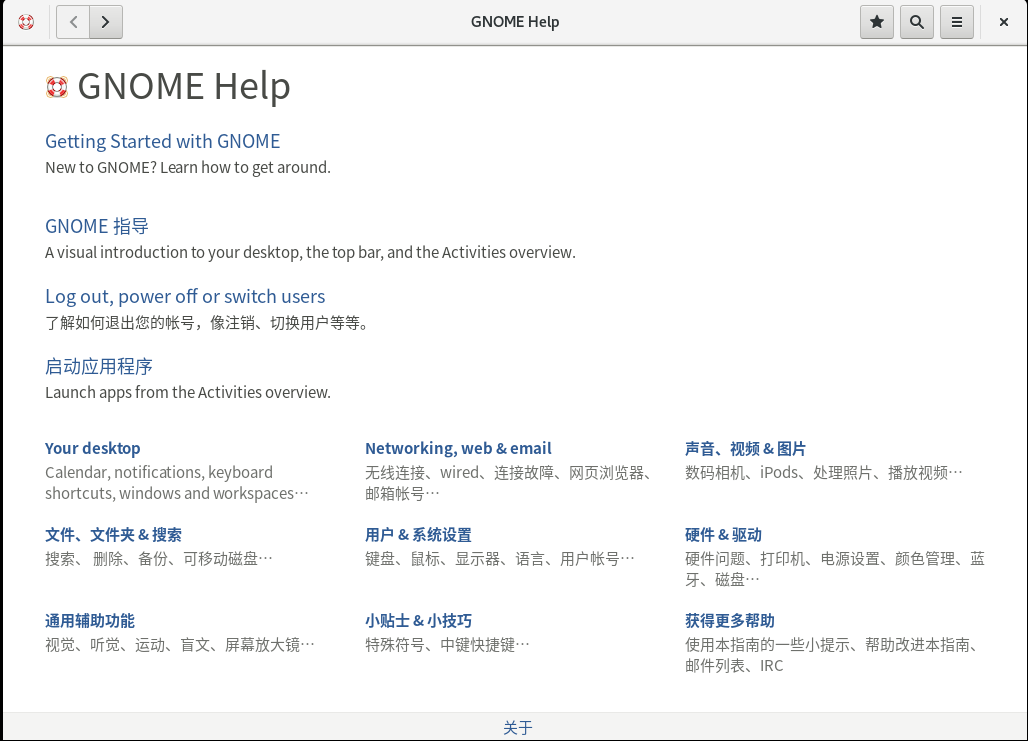Click the forward navigation arrow
Screen dimensions: 1028x741
coord(106,22)
